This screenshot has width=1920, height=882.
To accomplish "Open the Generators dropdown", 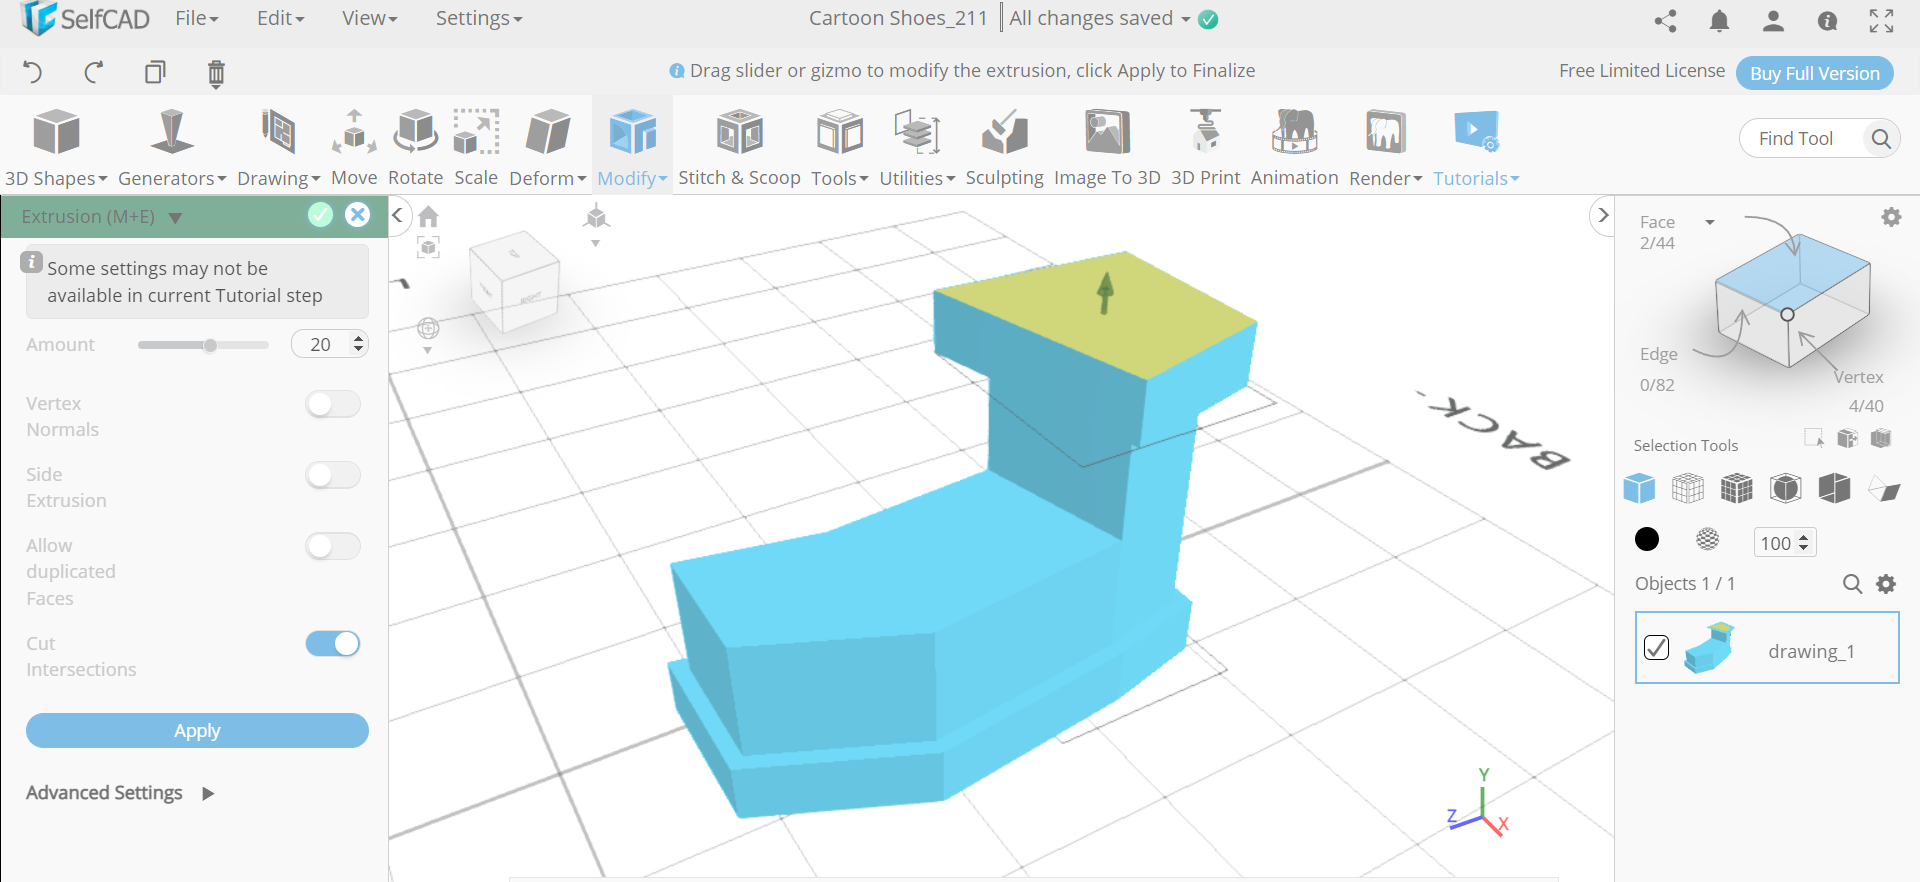I will pos(172,148).
